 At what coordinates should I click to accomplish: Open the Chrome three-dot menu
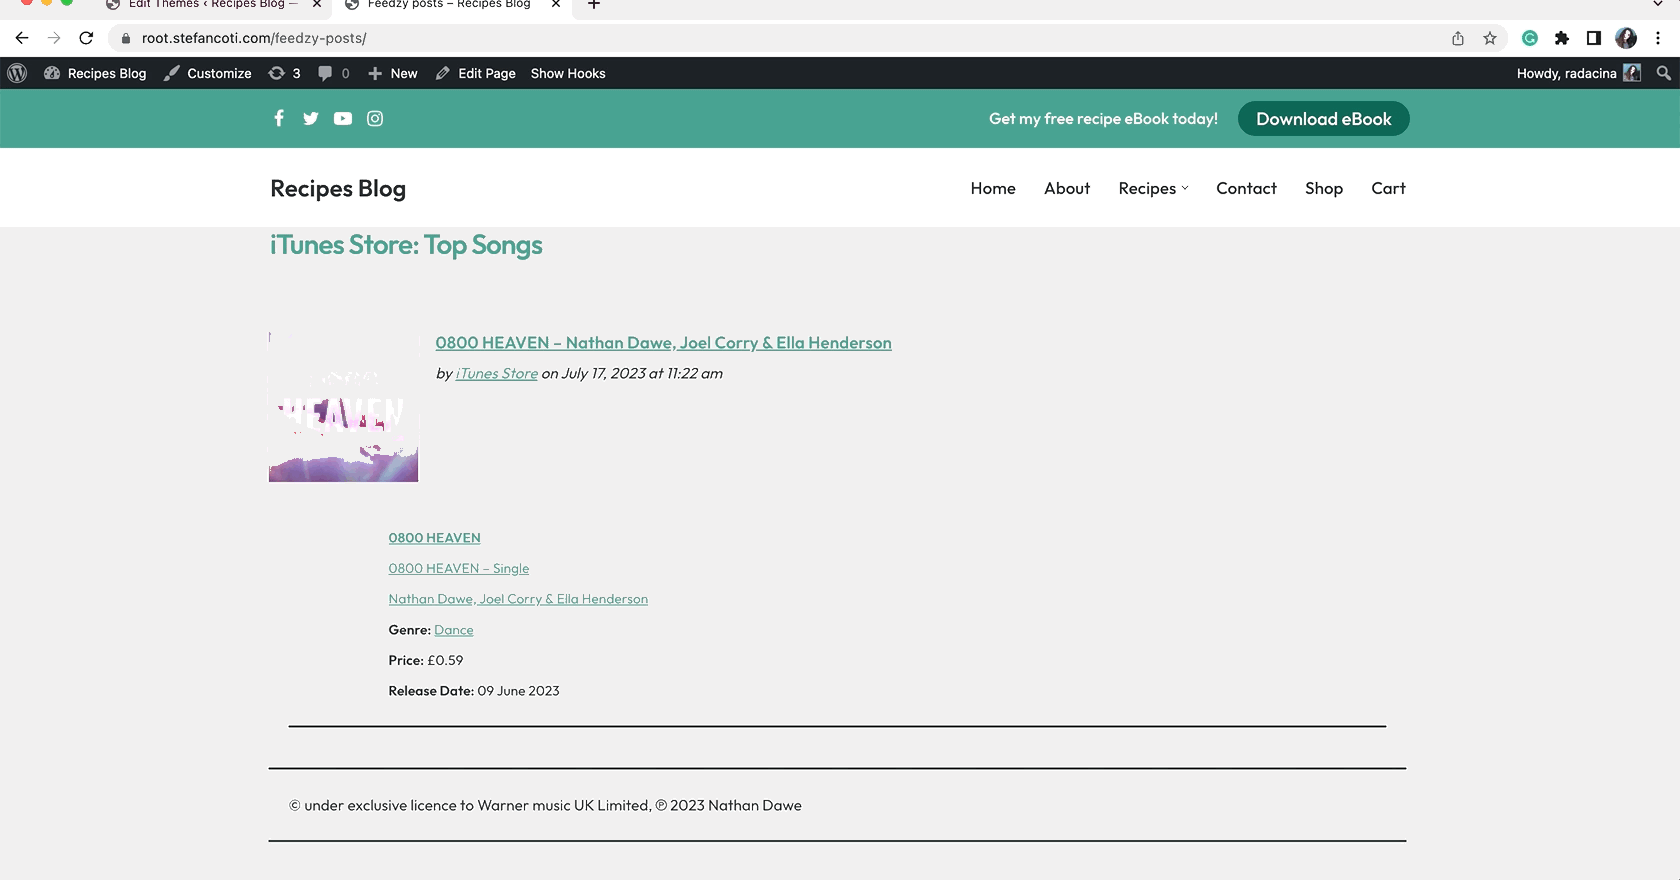pos(1658,38)
